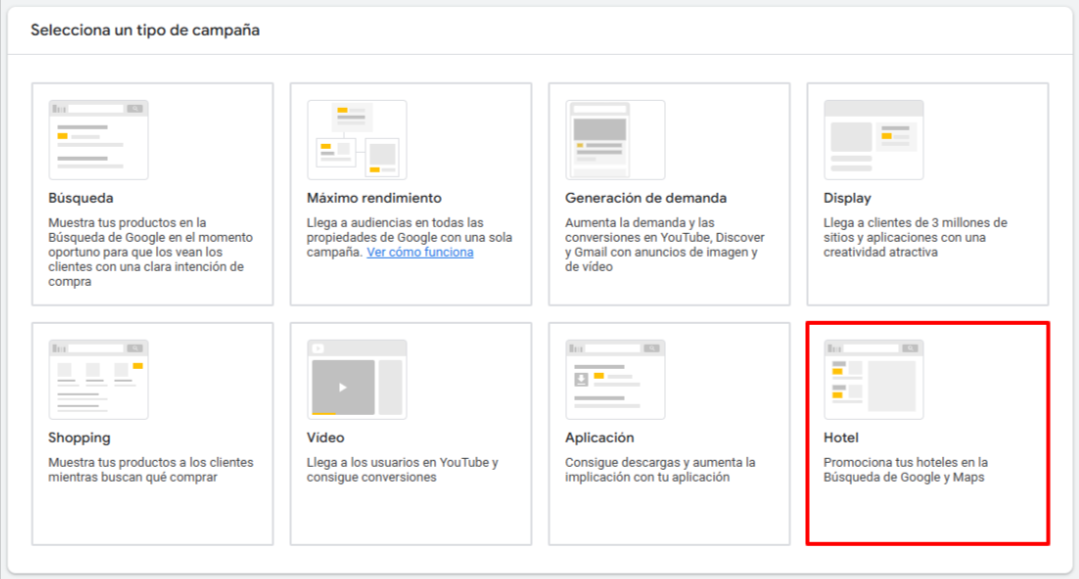The image size is (1079, 579).
Task: Click description 'Muestra tus productos a los clientes'
Action: click(151, 470)
